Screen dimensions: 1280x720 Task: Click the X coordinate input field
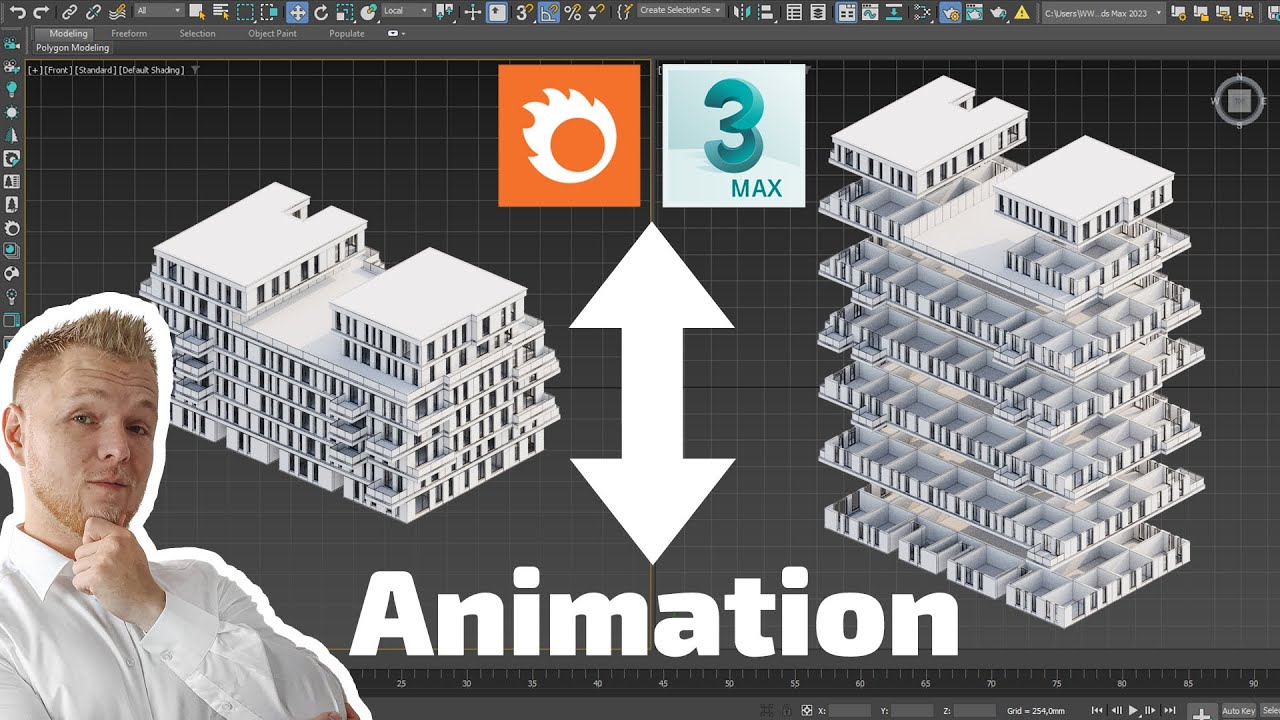coord(851,711)
